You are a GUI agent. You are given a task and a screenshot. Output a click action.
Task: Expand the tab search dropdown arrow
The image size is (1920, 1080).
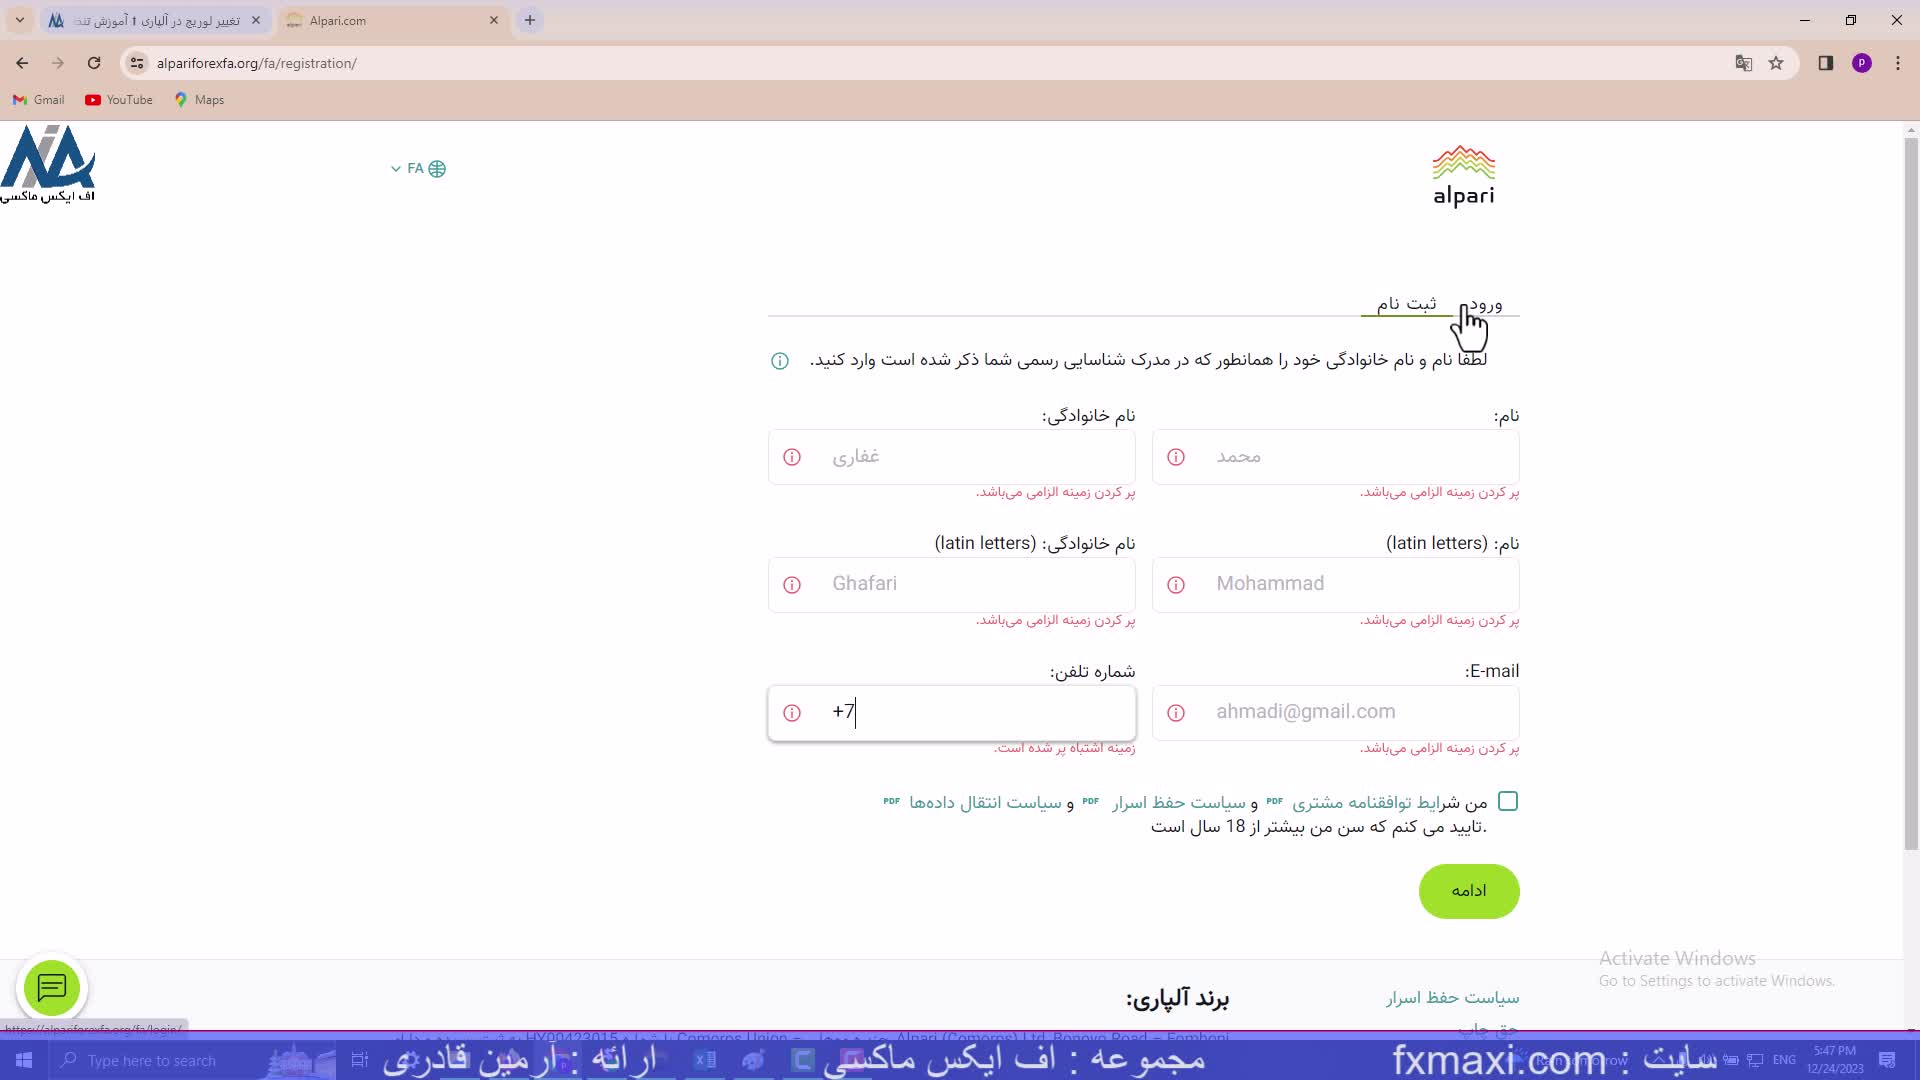pyautogui.click(x=19, y=20)
